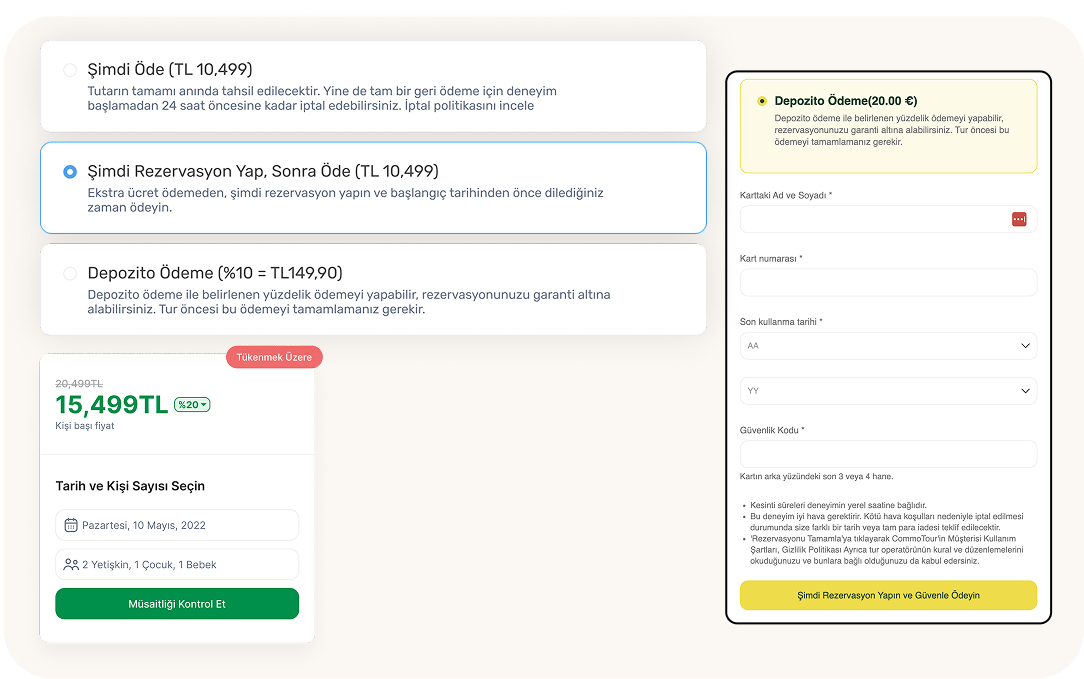Image resolution: width=1084 pixels, height=679 pixels.
Task: Select Şimdi Rezervasyon Yap, Sonra Öde radio
Action: point(70,172)
